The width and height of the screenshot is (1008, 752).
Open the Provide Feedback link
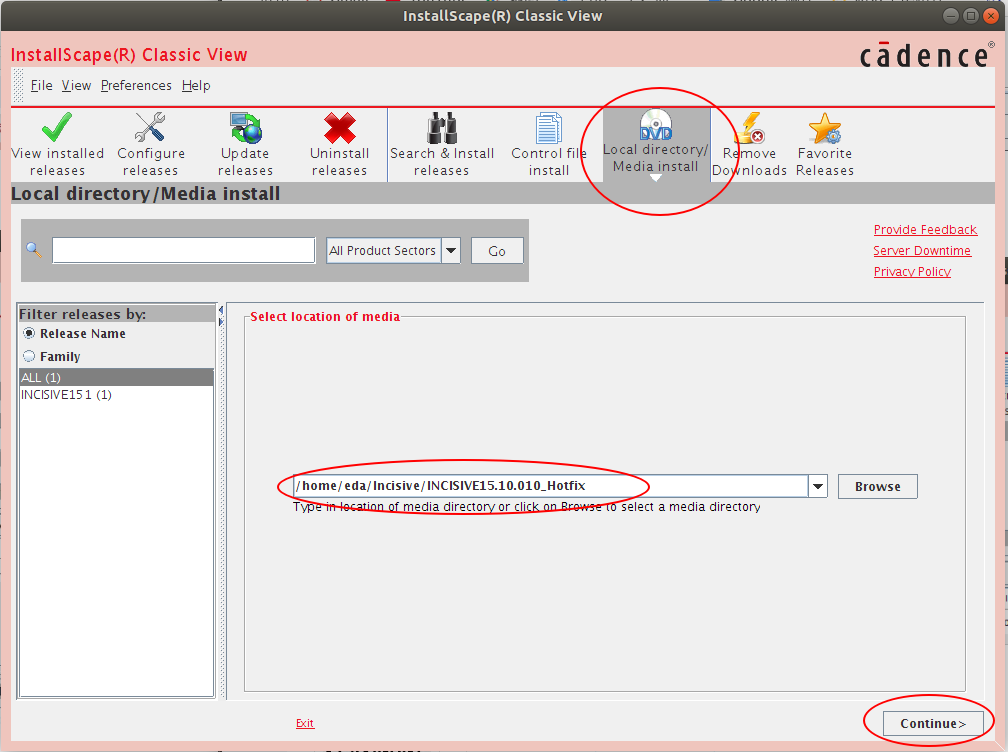click(x=925, y=229)
